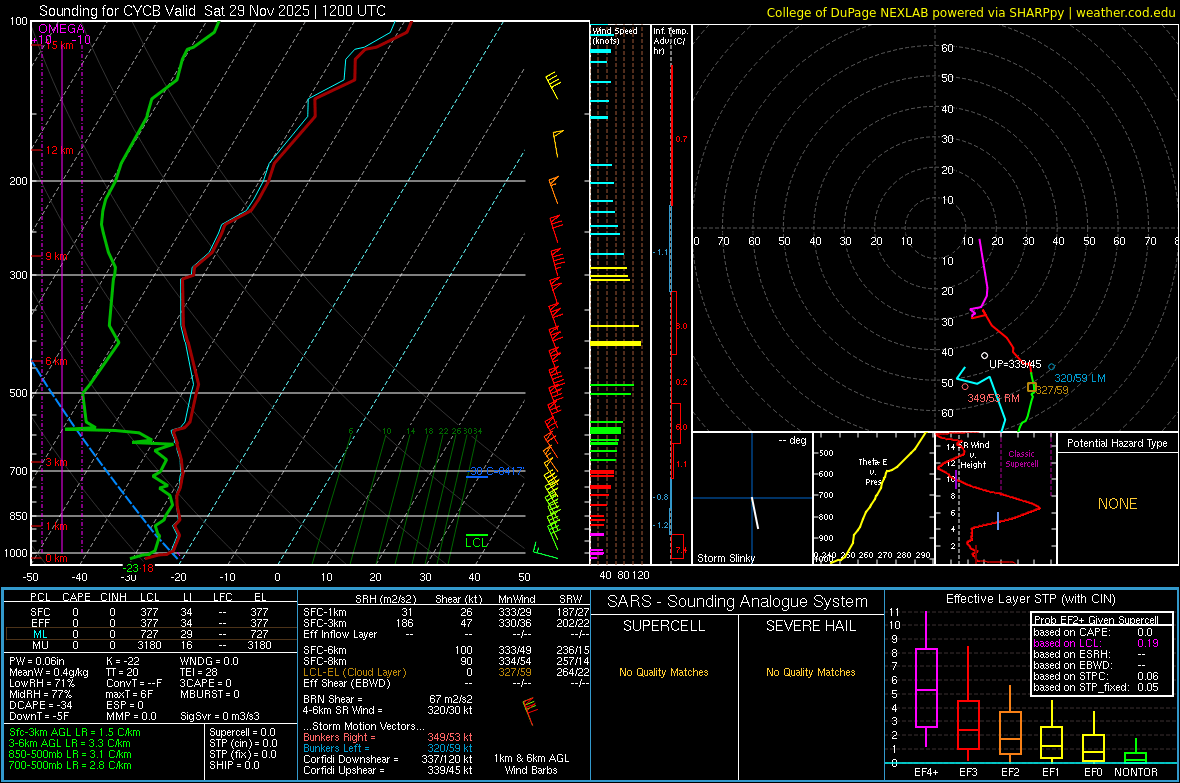This screenshot has width=1180, height=783.
Task: Click the 'UP=339/45' hodograph label
Action: click(x=1015, y=364)
